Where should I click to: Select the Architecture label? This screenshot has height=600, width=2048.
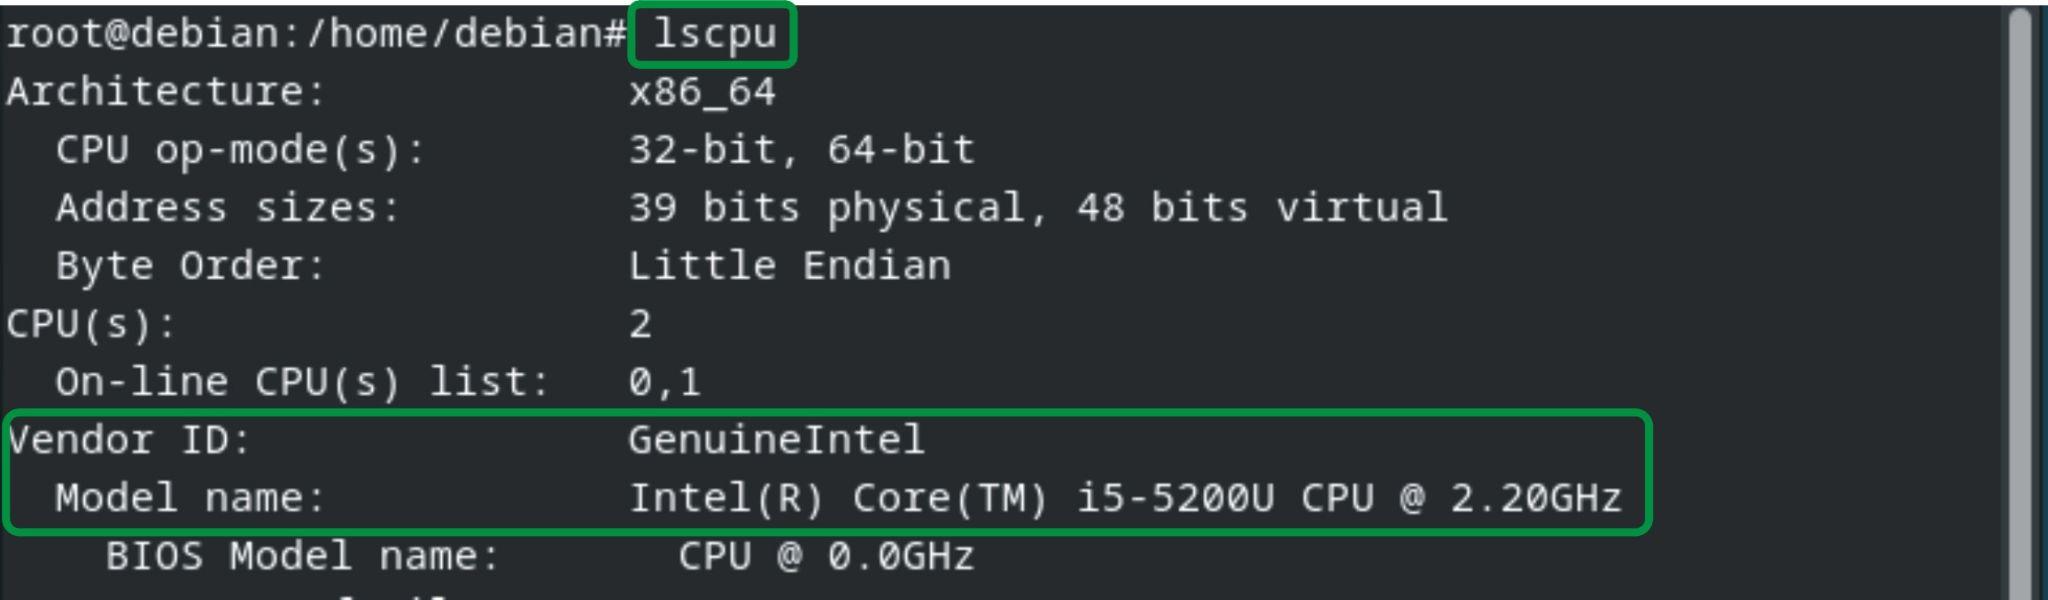tap(166, 92)
